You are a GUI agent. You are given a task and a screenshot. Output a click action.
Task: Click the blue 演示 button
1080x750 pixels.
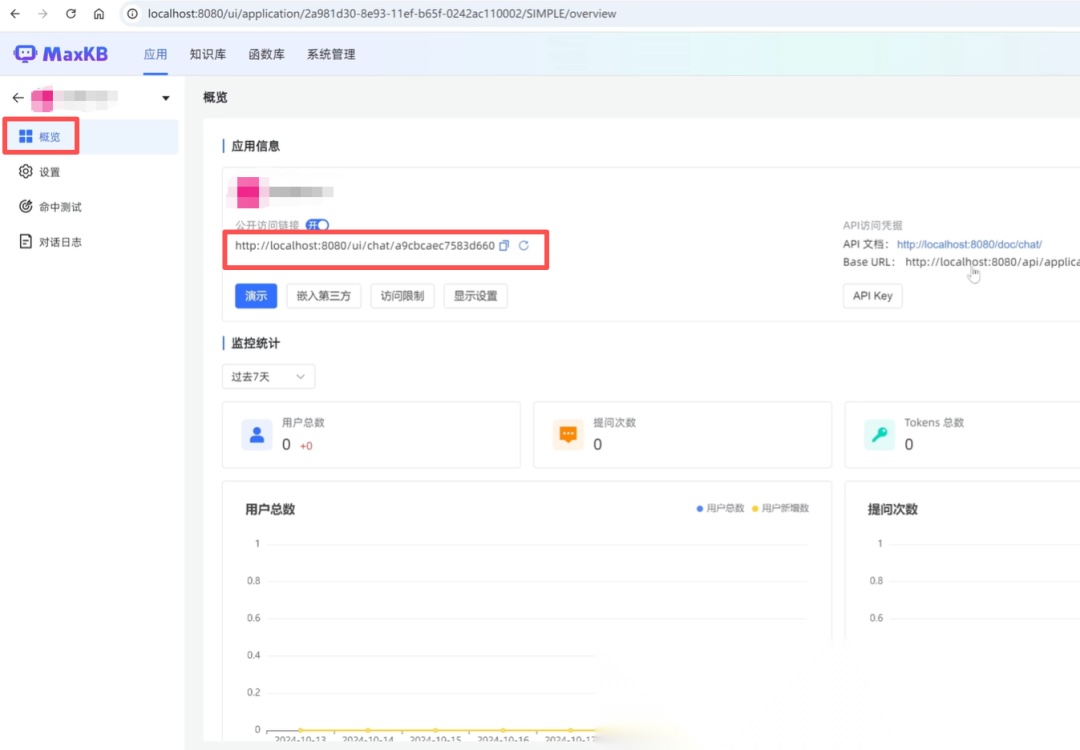click(x=256, y=296)
